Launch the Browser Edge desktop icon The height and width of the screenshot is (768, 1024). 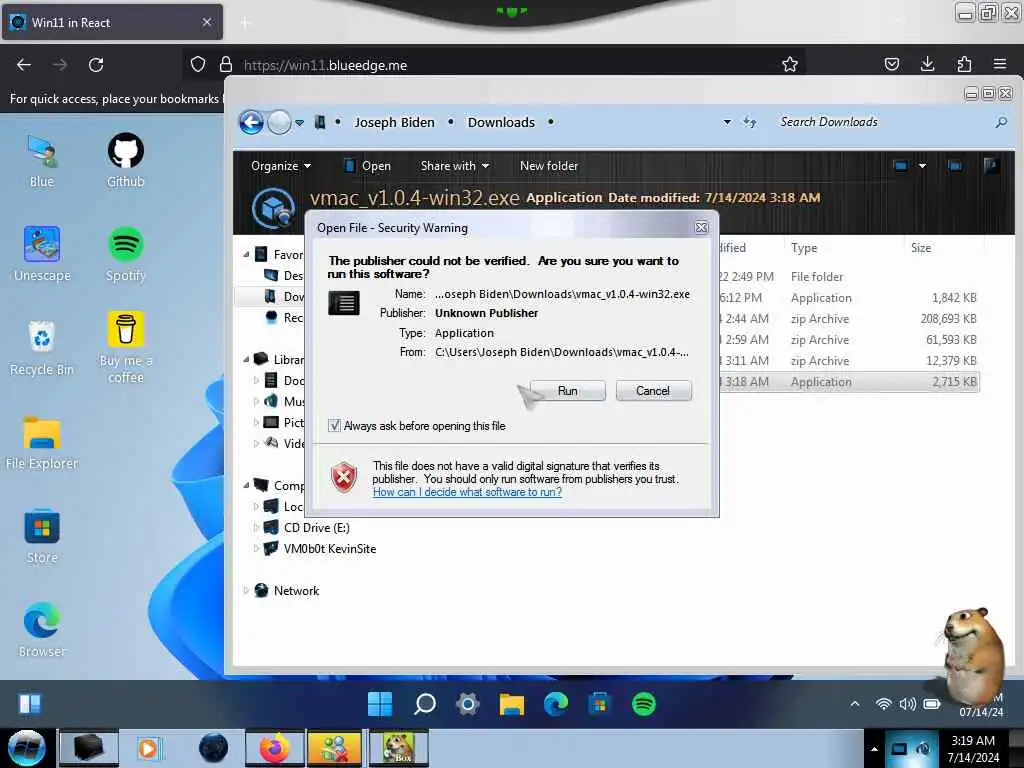click(42, 630)
